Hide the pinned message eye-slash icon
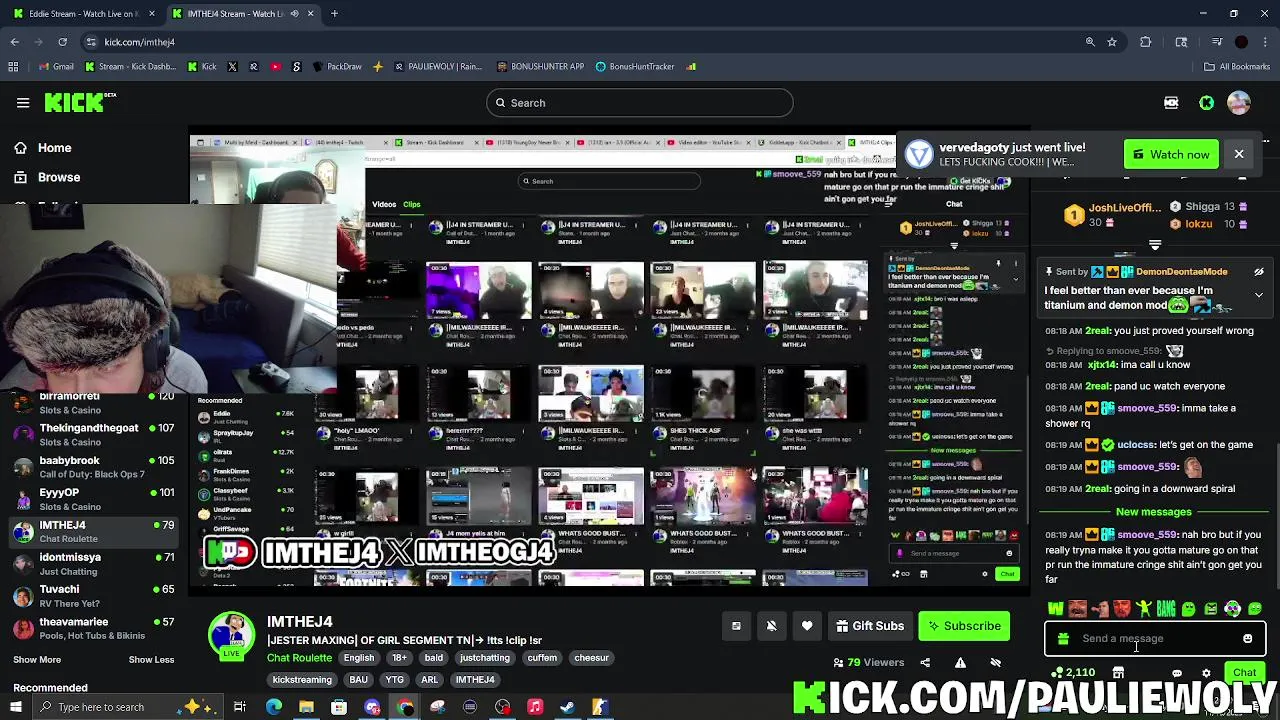Image resolution: width=1280 pixels, height=720 pixels. point(1259,271)
